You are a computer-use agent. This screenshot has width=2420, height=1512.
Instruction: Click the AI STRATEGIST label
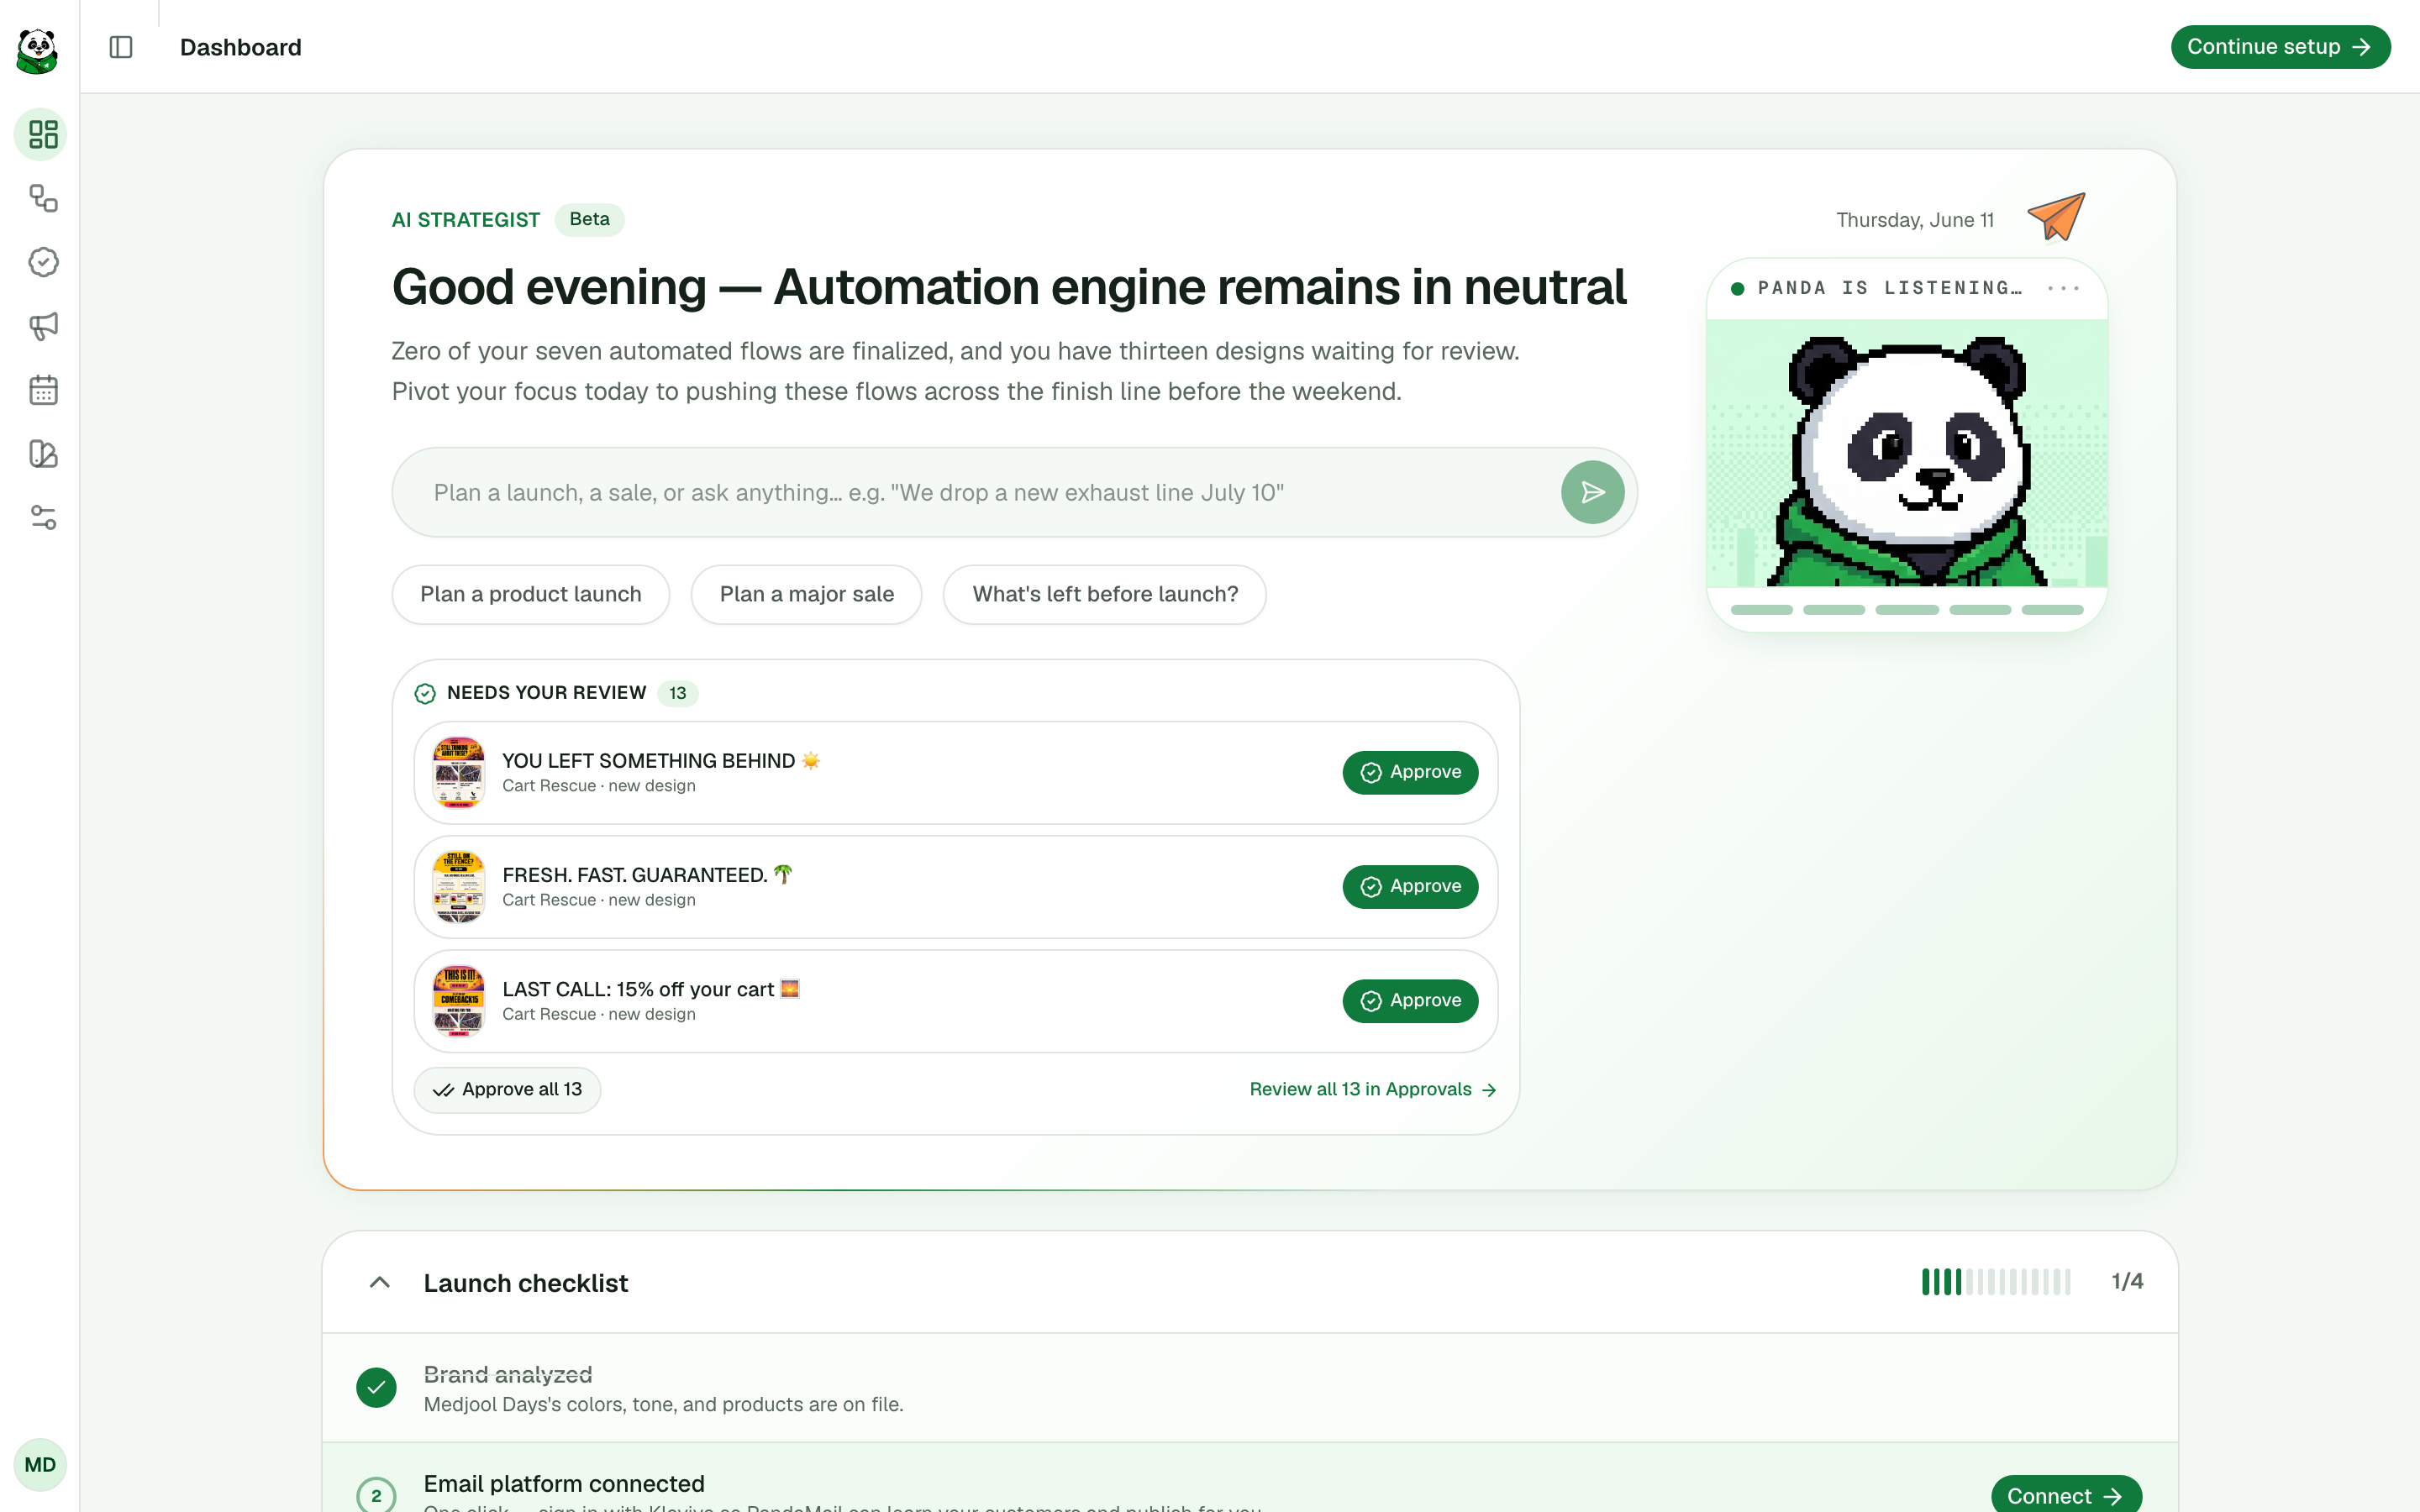point(466,220)
